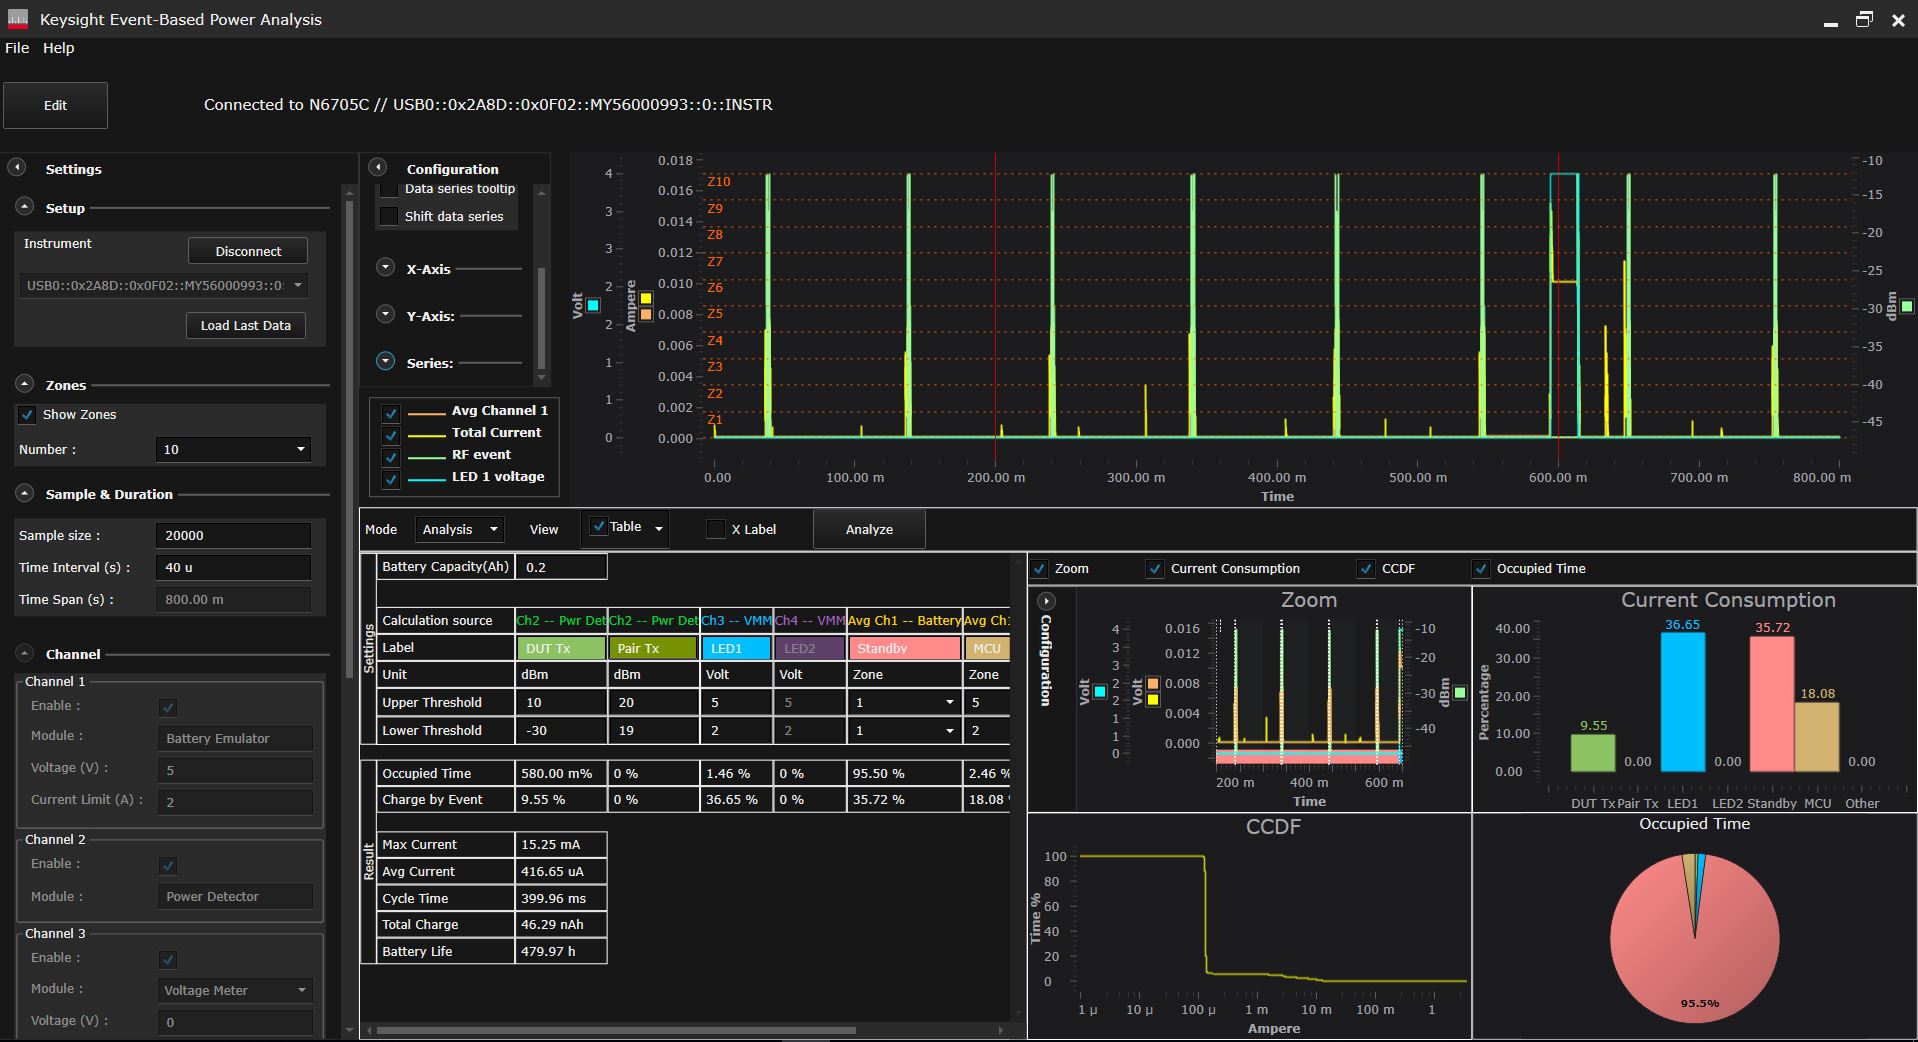The width and height of the screenshot is (1918, 1042).
Task: Open the Help menu
Action: 58,47
